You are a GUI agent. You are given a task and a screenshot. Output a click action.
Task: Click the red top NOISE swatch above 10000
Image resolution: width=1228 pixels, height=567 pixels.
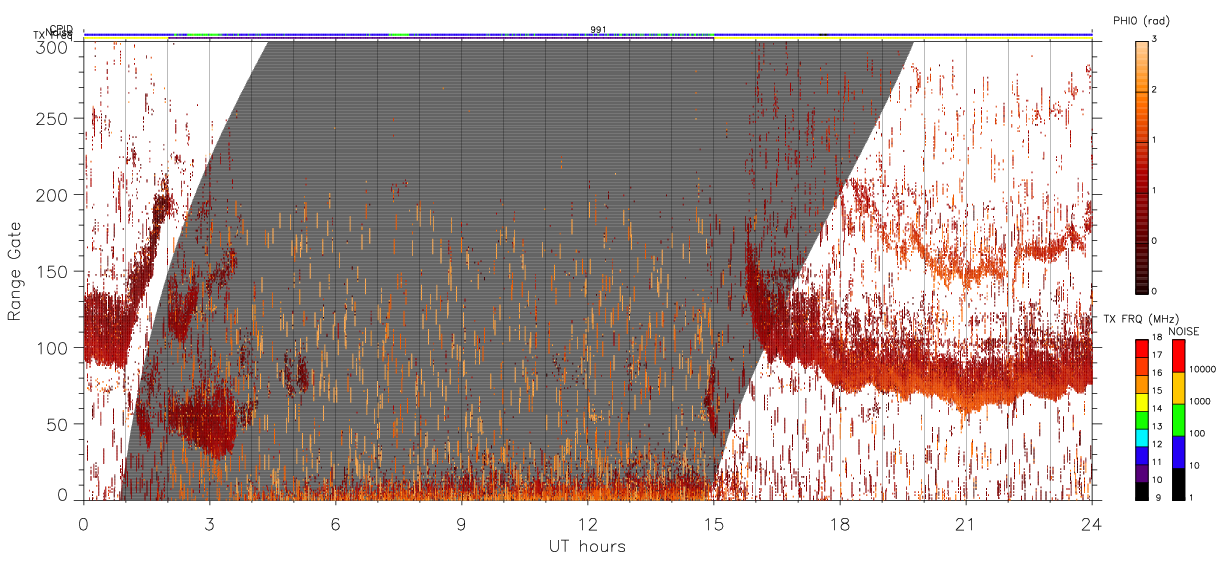coord(1178,356)
